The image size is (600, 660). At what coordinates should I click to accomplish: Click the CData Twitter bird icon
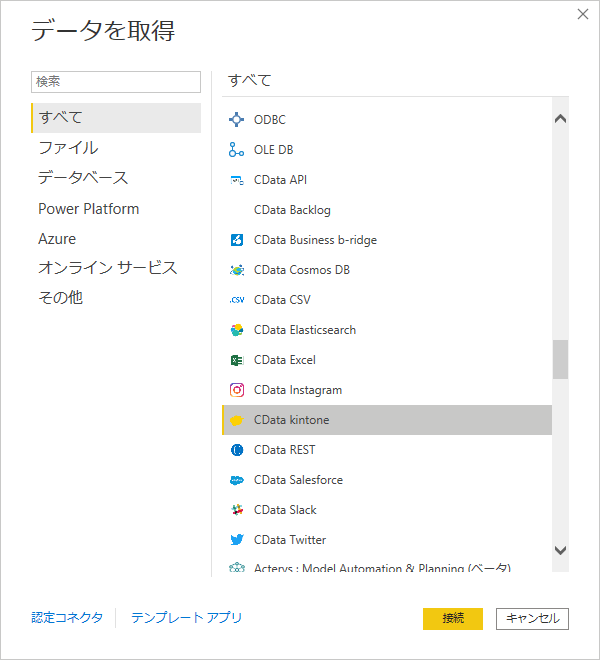pyautogui.click(x=237, y=540)
